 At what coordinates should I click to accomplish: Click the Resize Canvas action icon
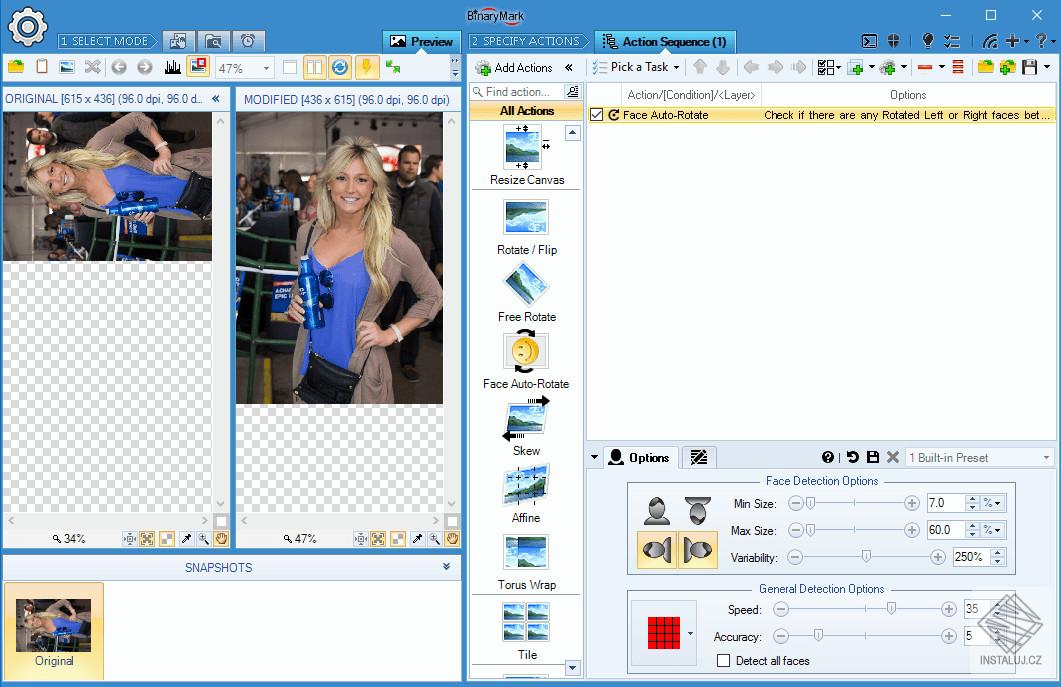(526, 148)
